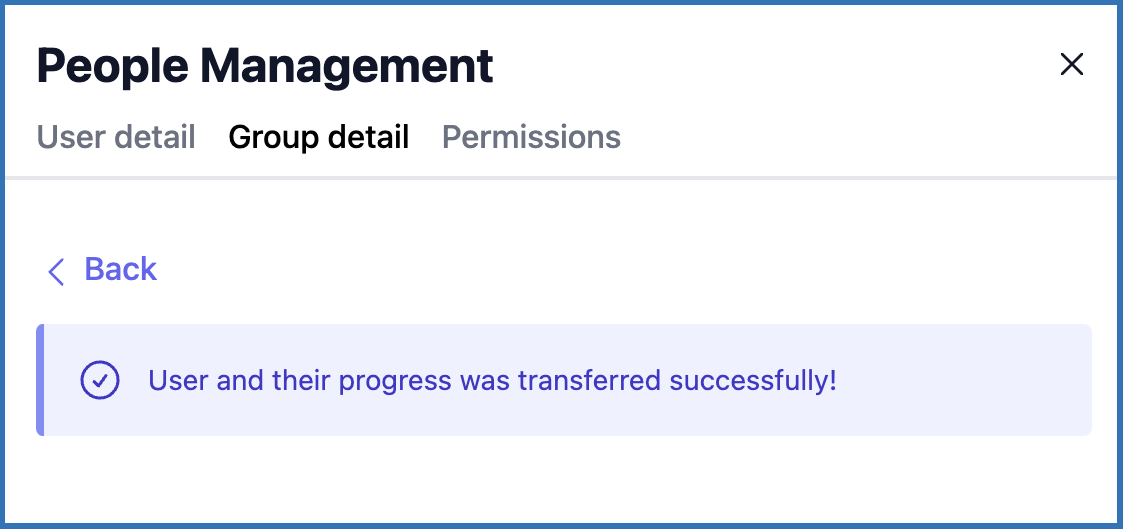Select the Group detail tab
The width and height of the screenshot is (1124, 530).
click(x=318, y=137)
